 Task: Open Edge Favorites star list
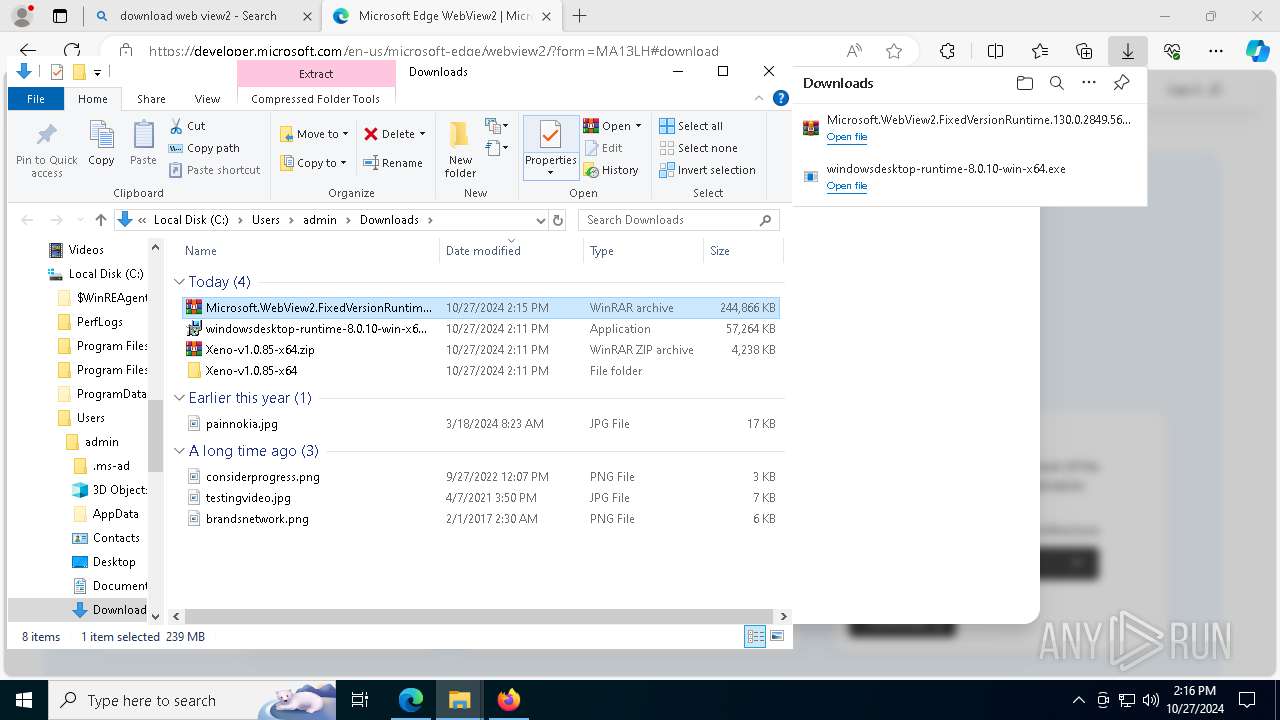(x=1040, y=51)
